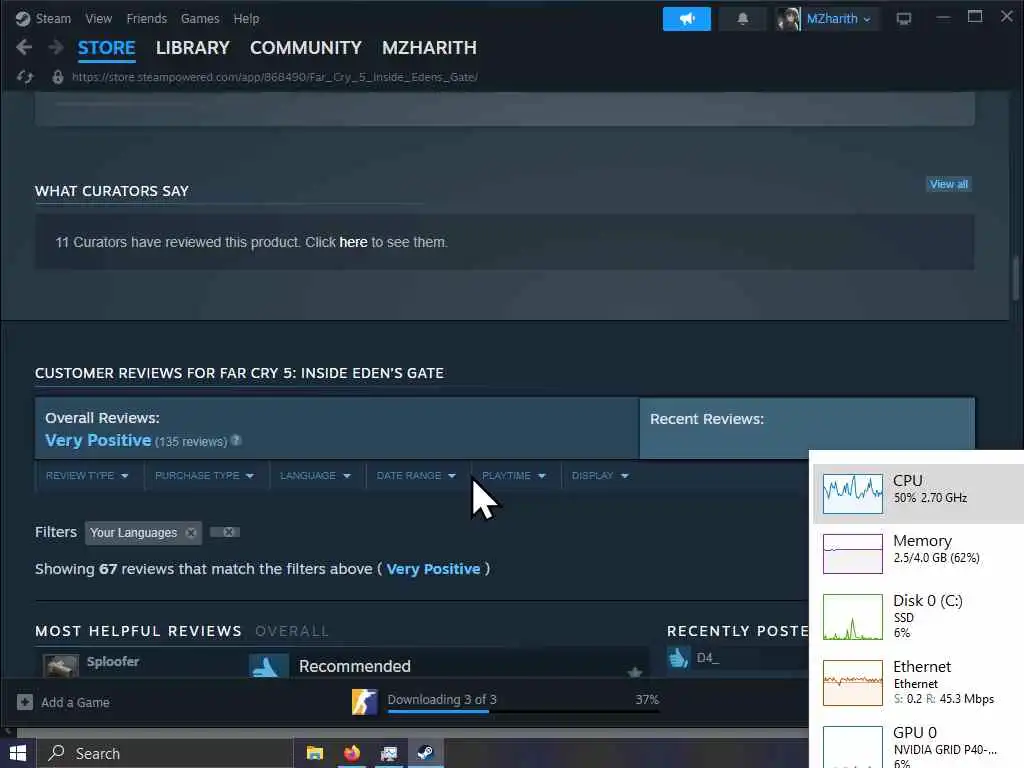Click the Downloading 3 of 3 progress bar

tap(523, 711)
